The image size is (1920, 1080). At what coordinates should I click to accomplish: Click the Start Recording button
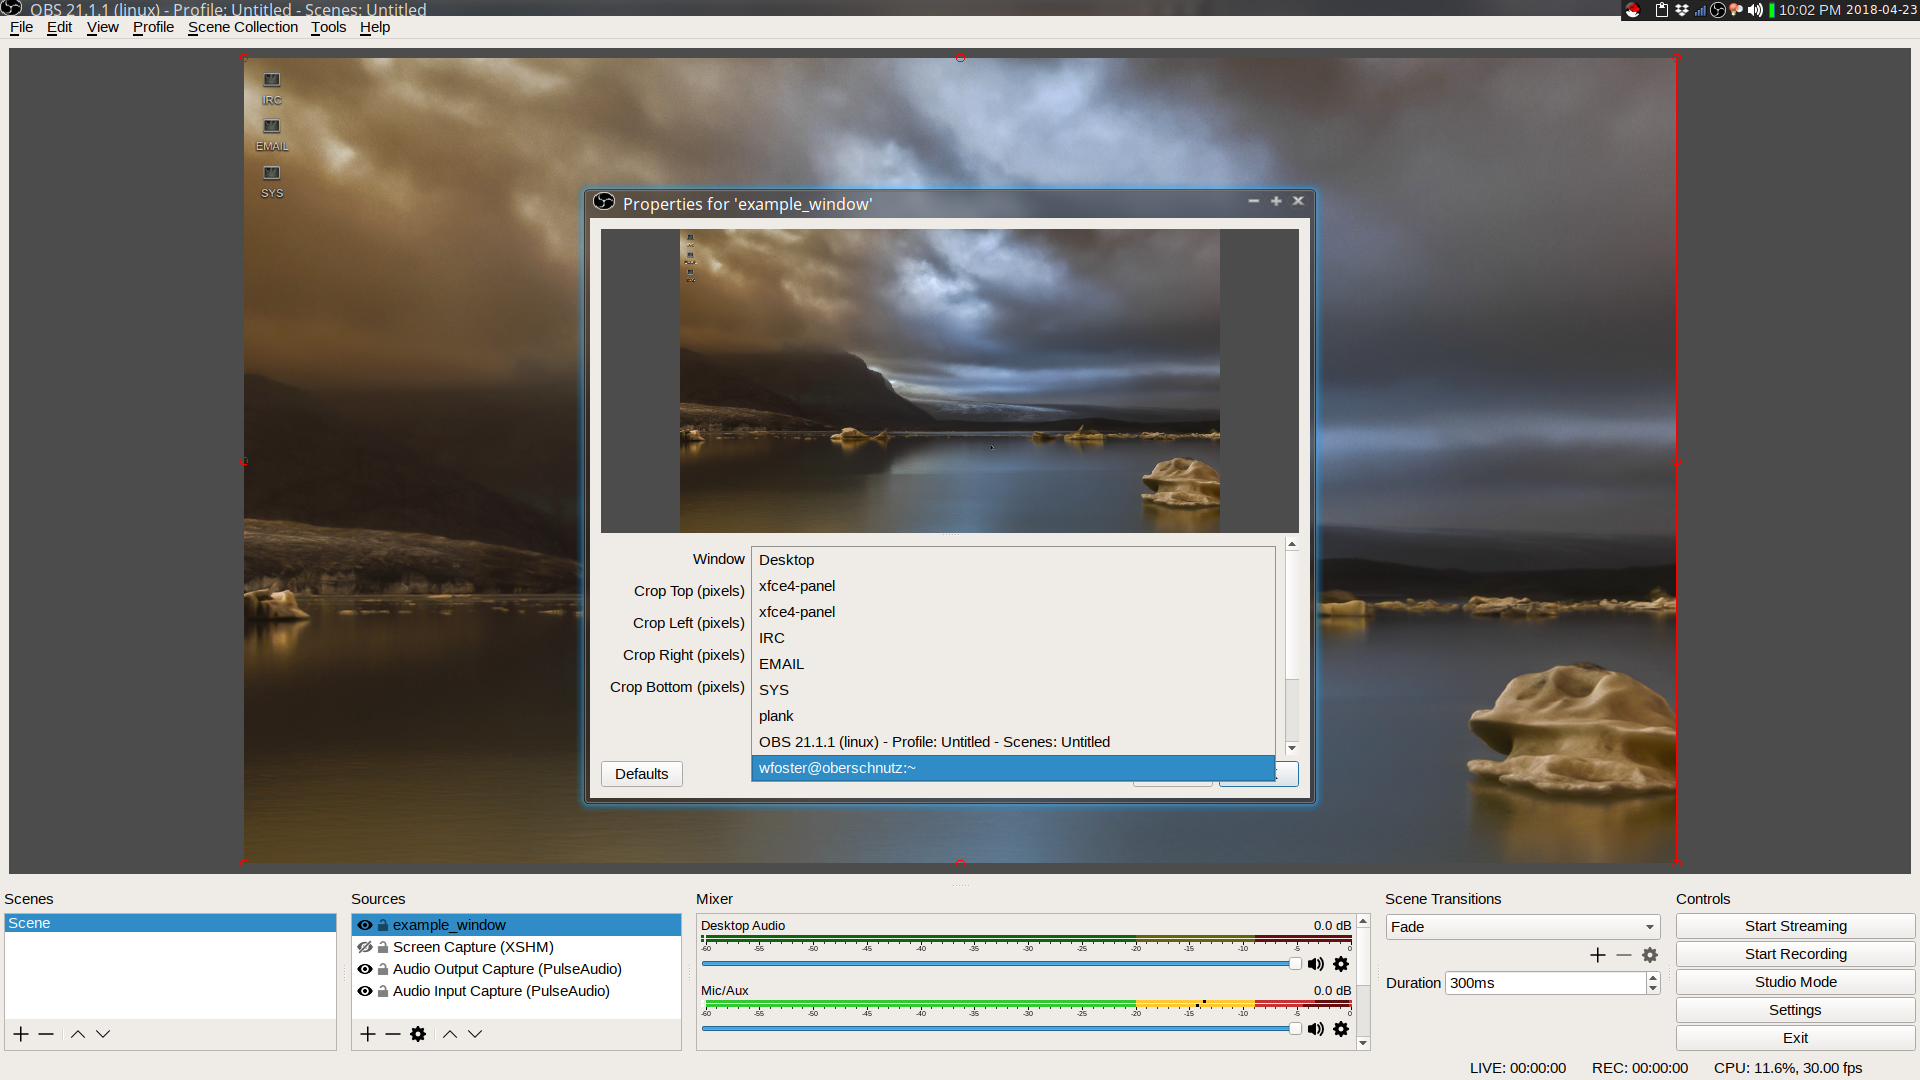tap(1795, 954)
